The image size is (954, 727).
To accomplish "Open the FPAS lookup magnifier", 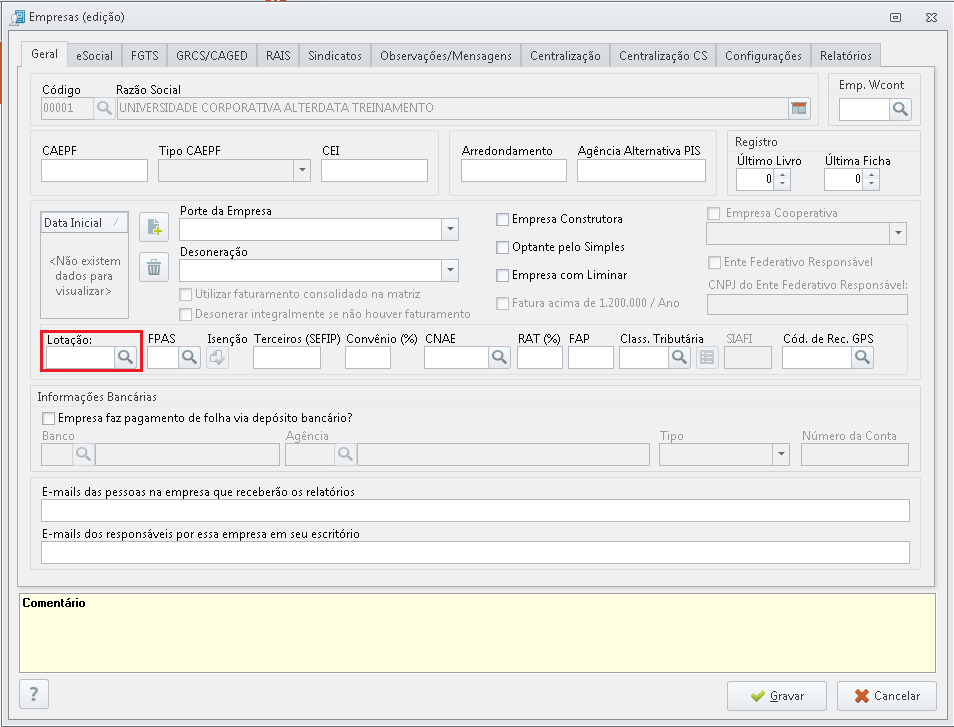I will 189,357.
